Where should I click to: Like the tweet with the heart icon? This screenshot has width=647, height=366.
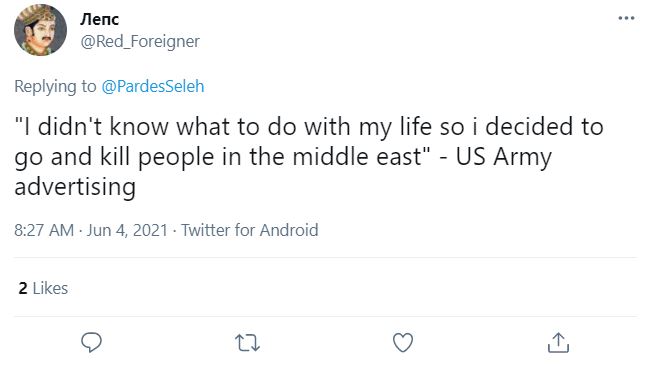pyautogui.click(x=403, y=342)
